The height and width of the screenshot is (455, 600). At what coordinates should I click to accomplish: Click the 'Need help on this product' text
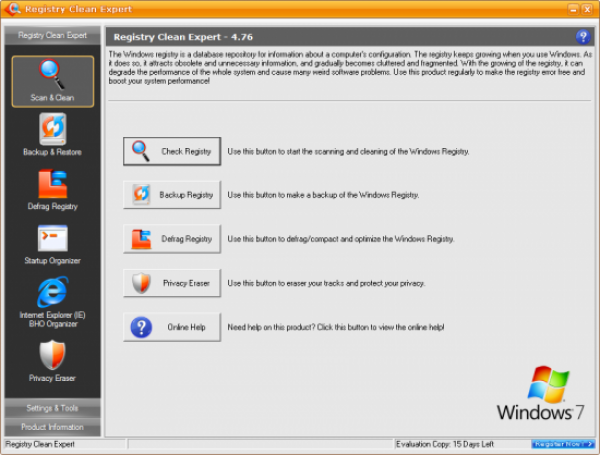[336, 328]
